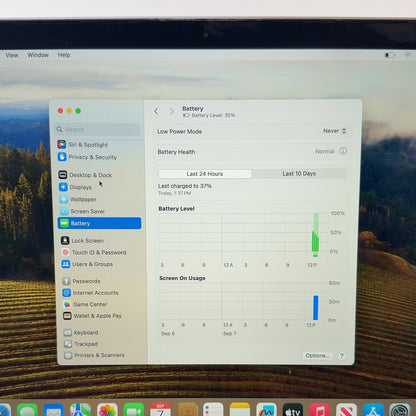Click the question mark help button

[341, 356]
